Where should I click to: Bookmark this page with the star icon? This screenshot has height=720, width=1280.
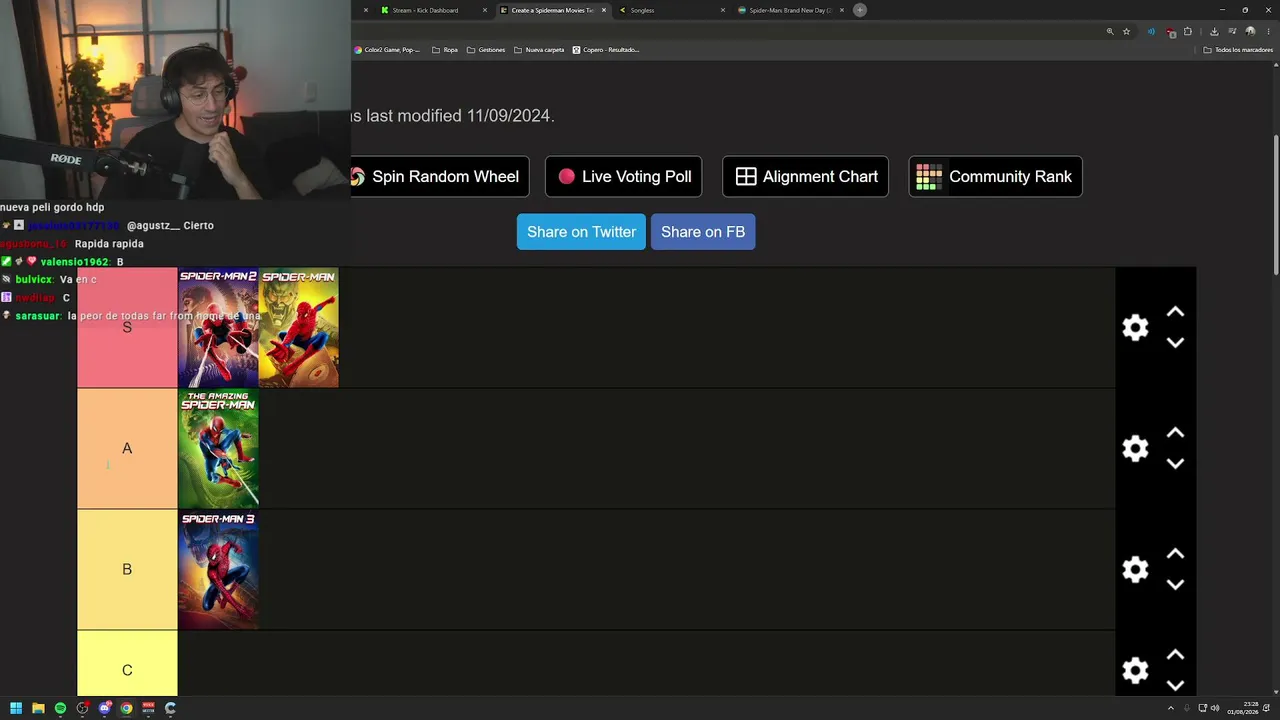(1126, 32)
